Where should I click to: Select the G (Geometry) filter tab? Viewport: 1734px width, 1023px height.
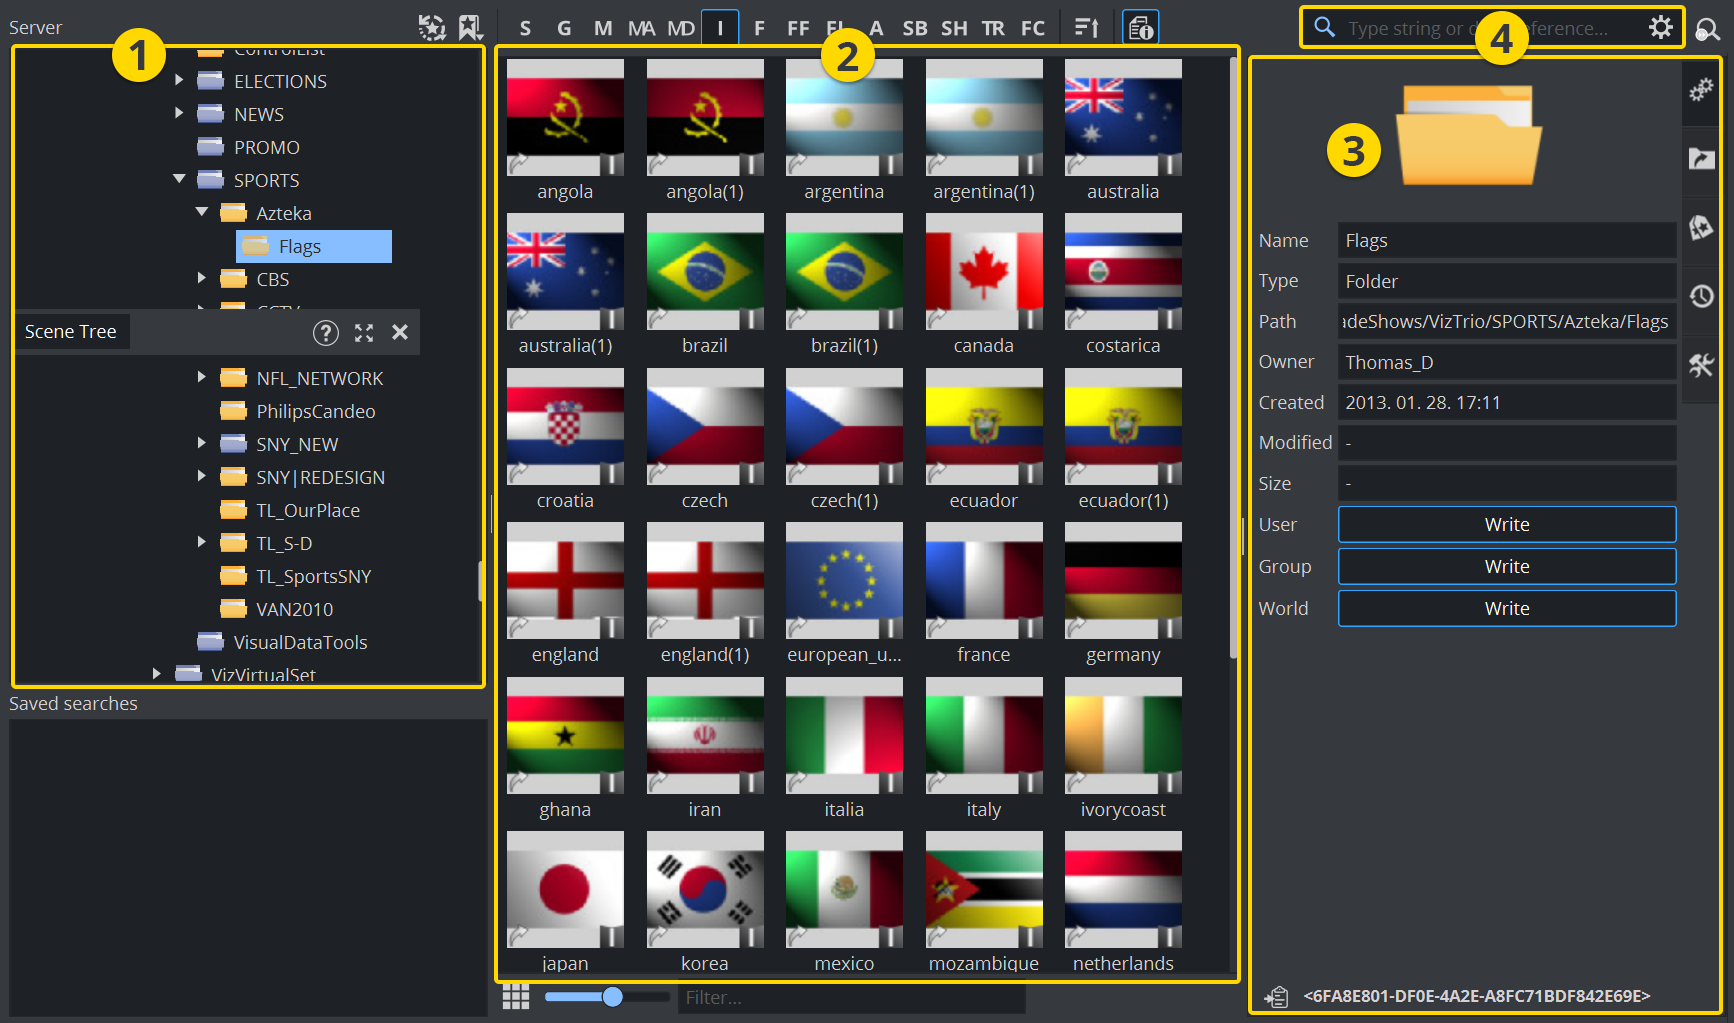[564, 28]
